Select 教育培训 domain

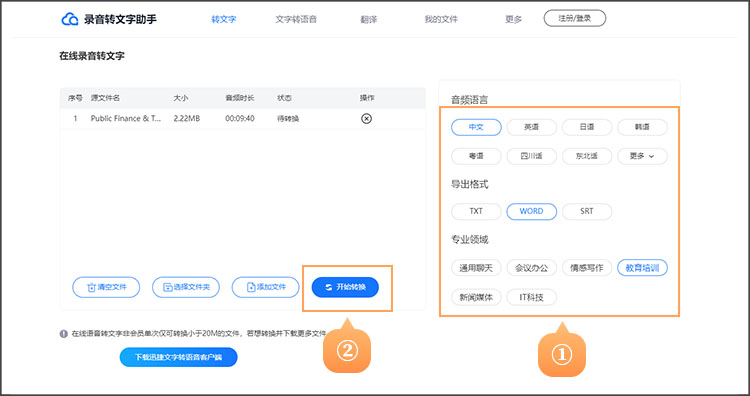643,268
